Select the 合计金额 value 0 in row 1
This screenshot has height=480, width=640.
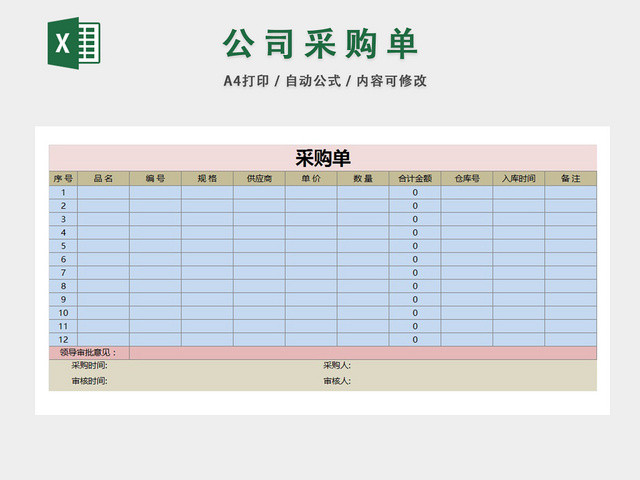click(415, 192)
